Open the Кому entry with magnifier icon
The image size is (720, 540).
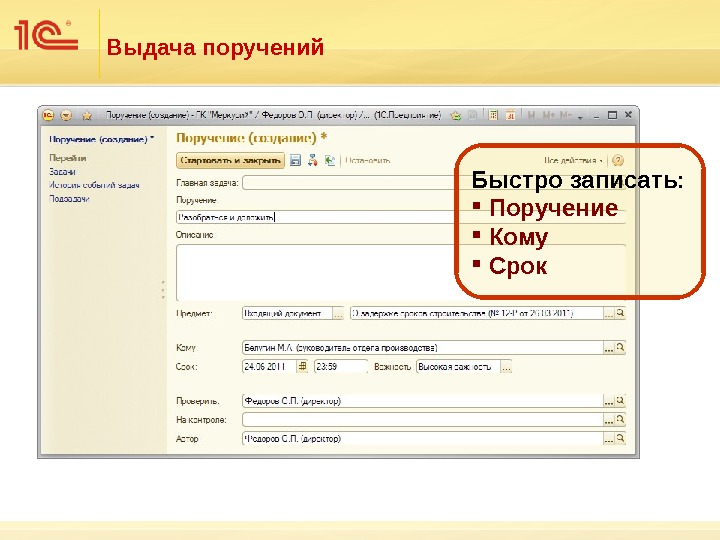point(620,348)
